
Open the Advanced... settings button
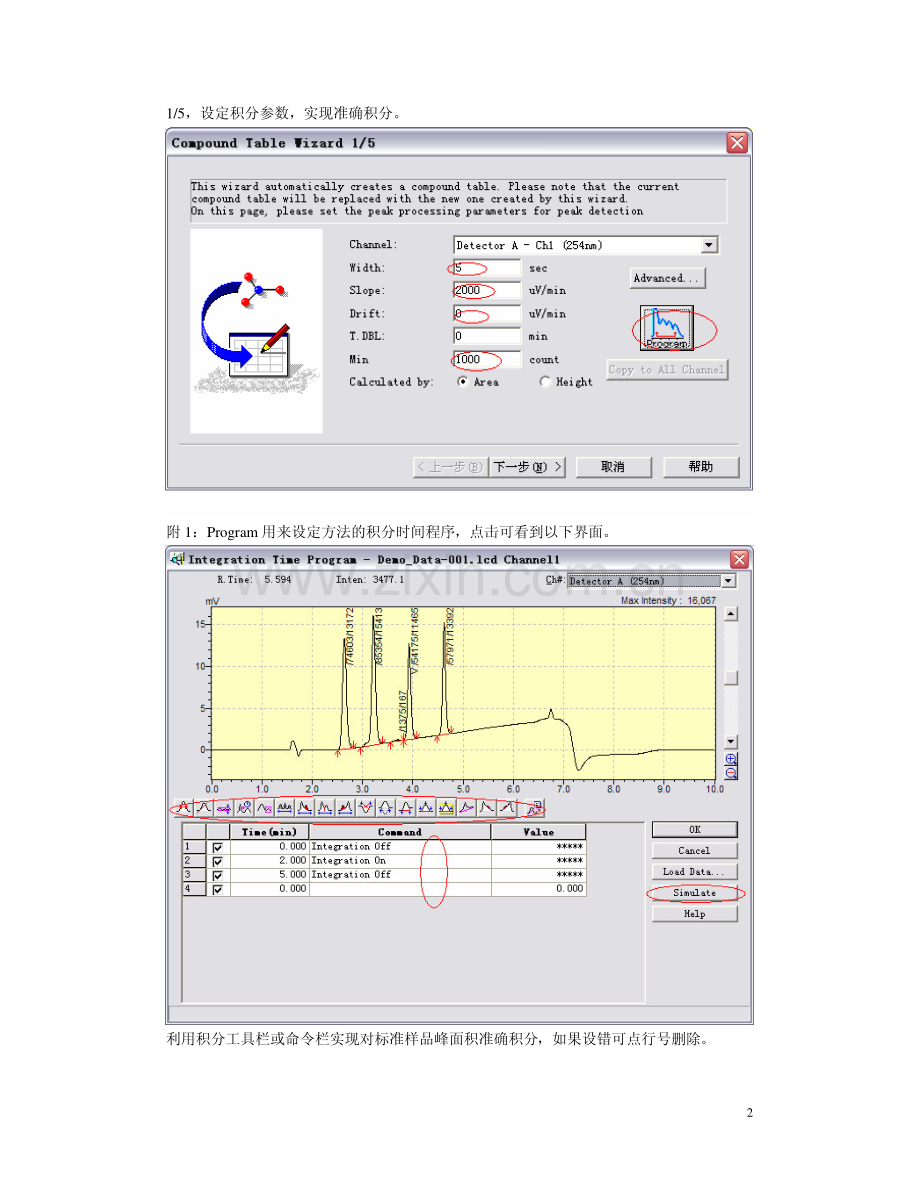667,278
